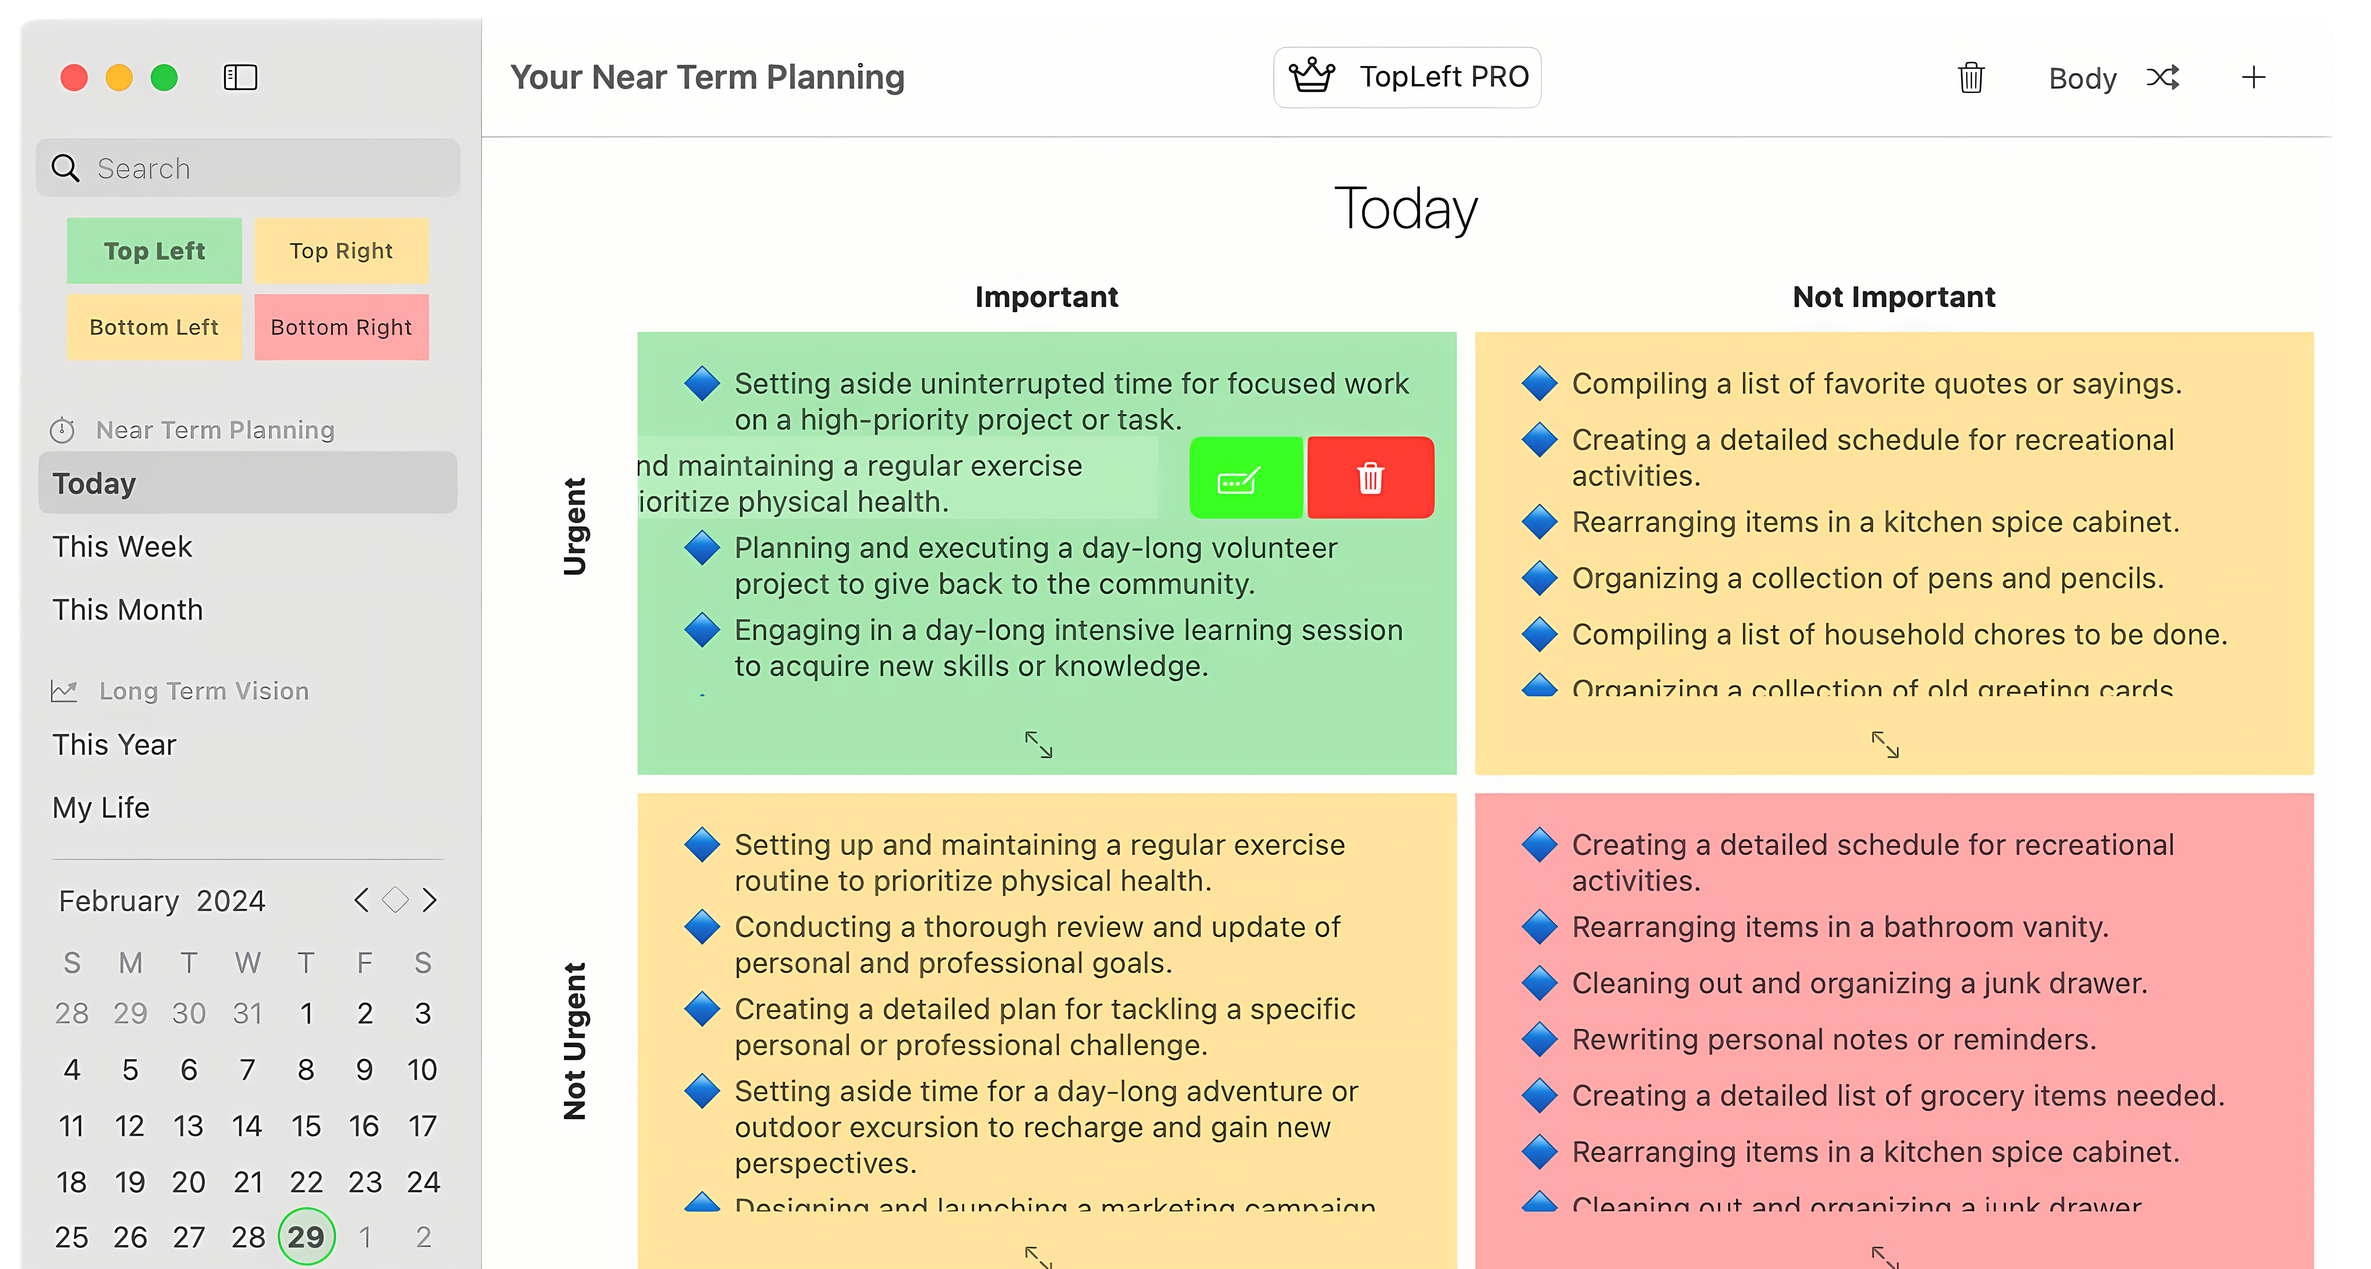Select the Bottom Right pink swatch
Screen dimensions: 2371x1269
[341, 327]
